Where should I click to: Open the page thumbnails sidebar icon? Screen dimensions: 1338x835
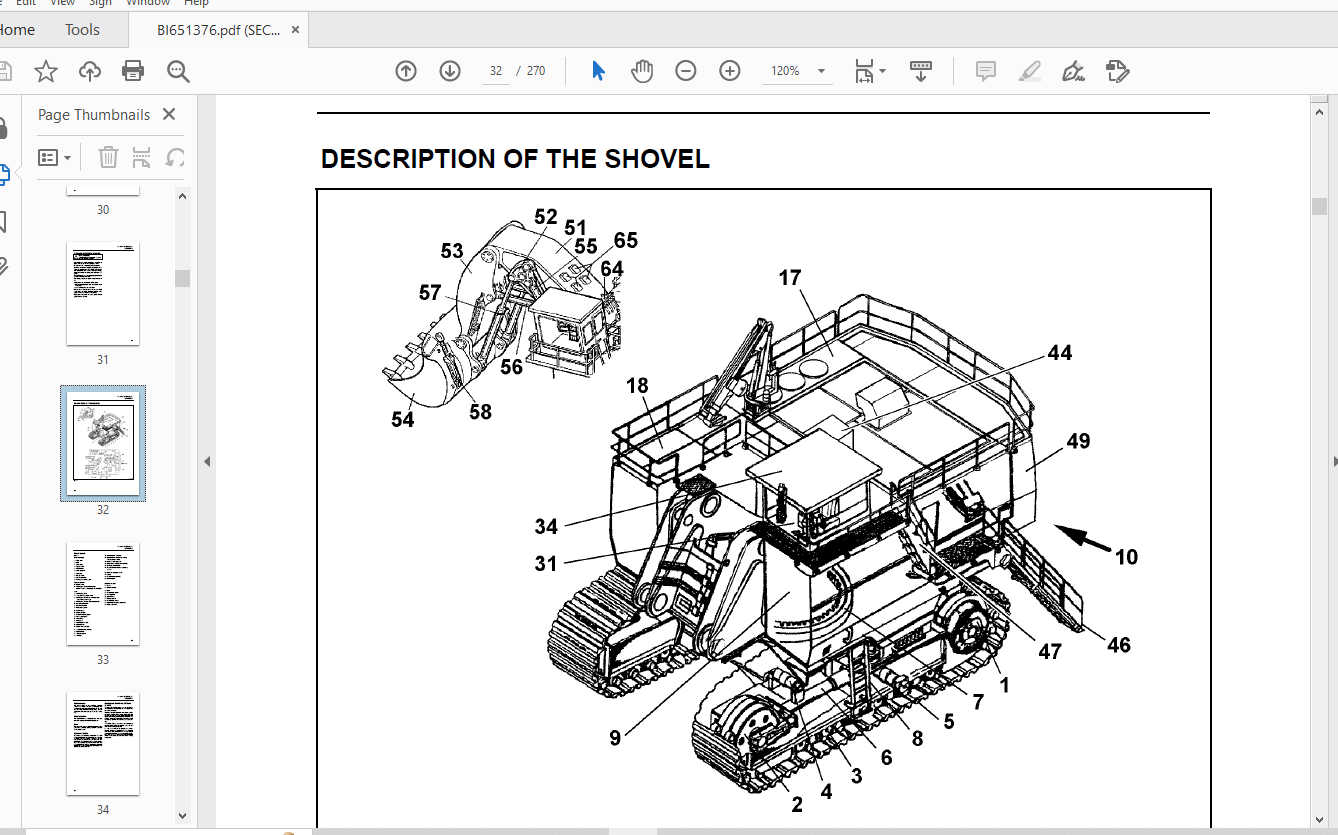3,174
